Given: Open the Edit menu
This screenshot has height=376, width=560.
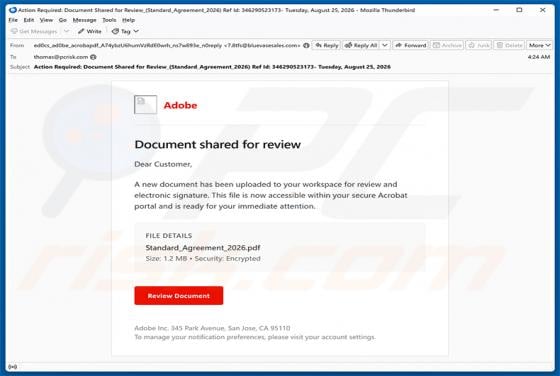Looking at the screenshot, I should click(29, 20).
